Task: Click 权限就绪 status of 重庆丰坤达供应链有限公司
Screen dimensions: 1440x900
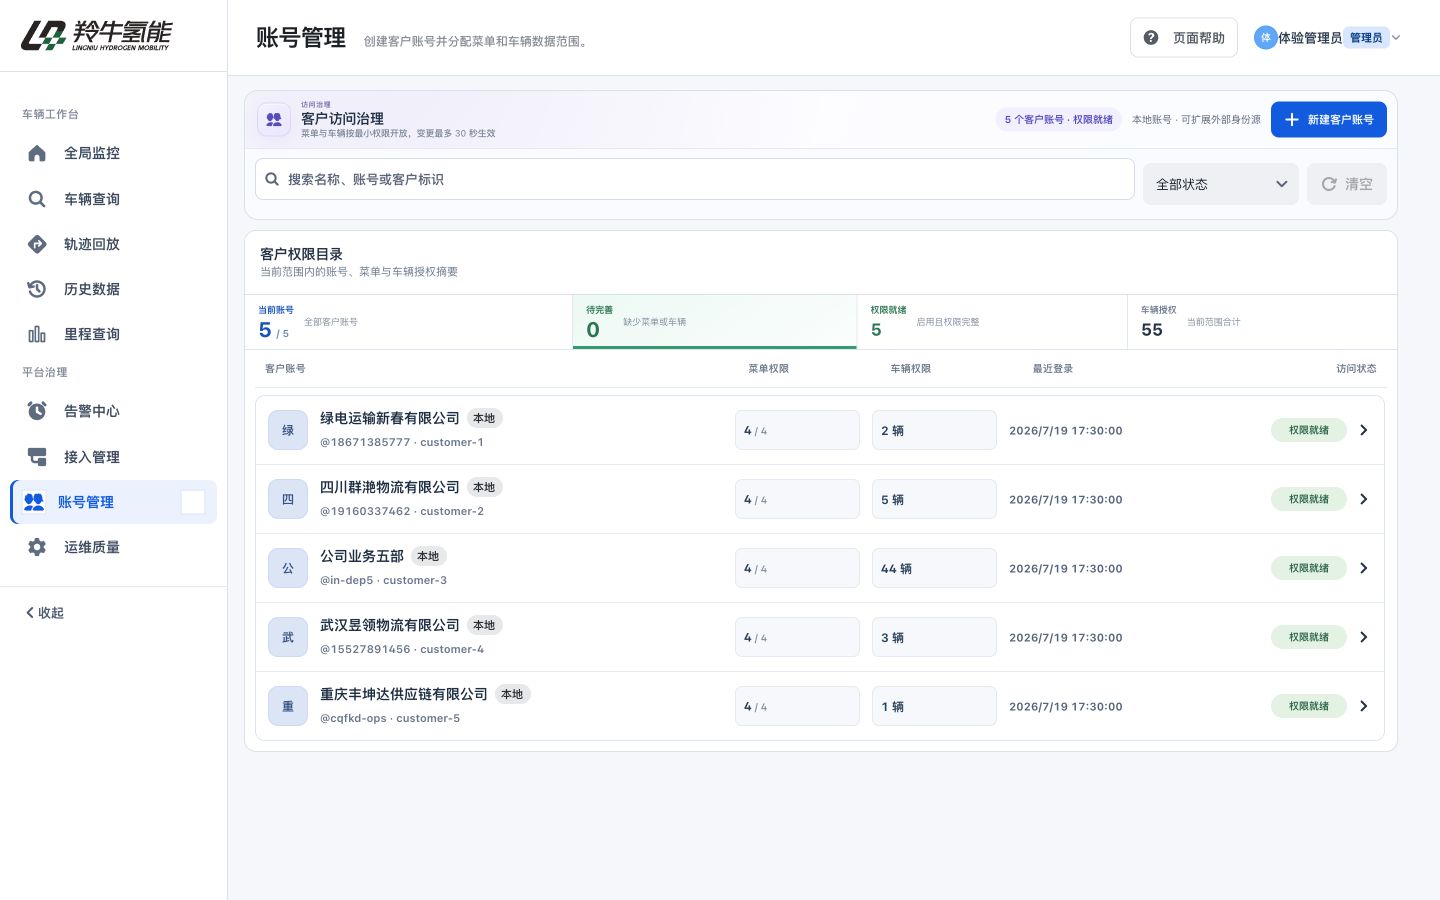Action: click(1309, 706)
